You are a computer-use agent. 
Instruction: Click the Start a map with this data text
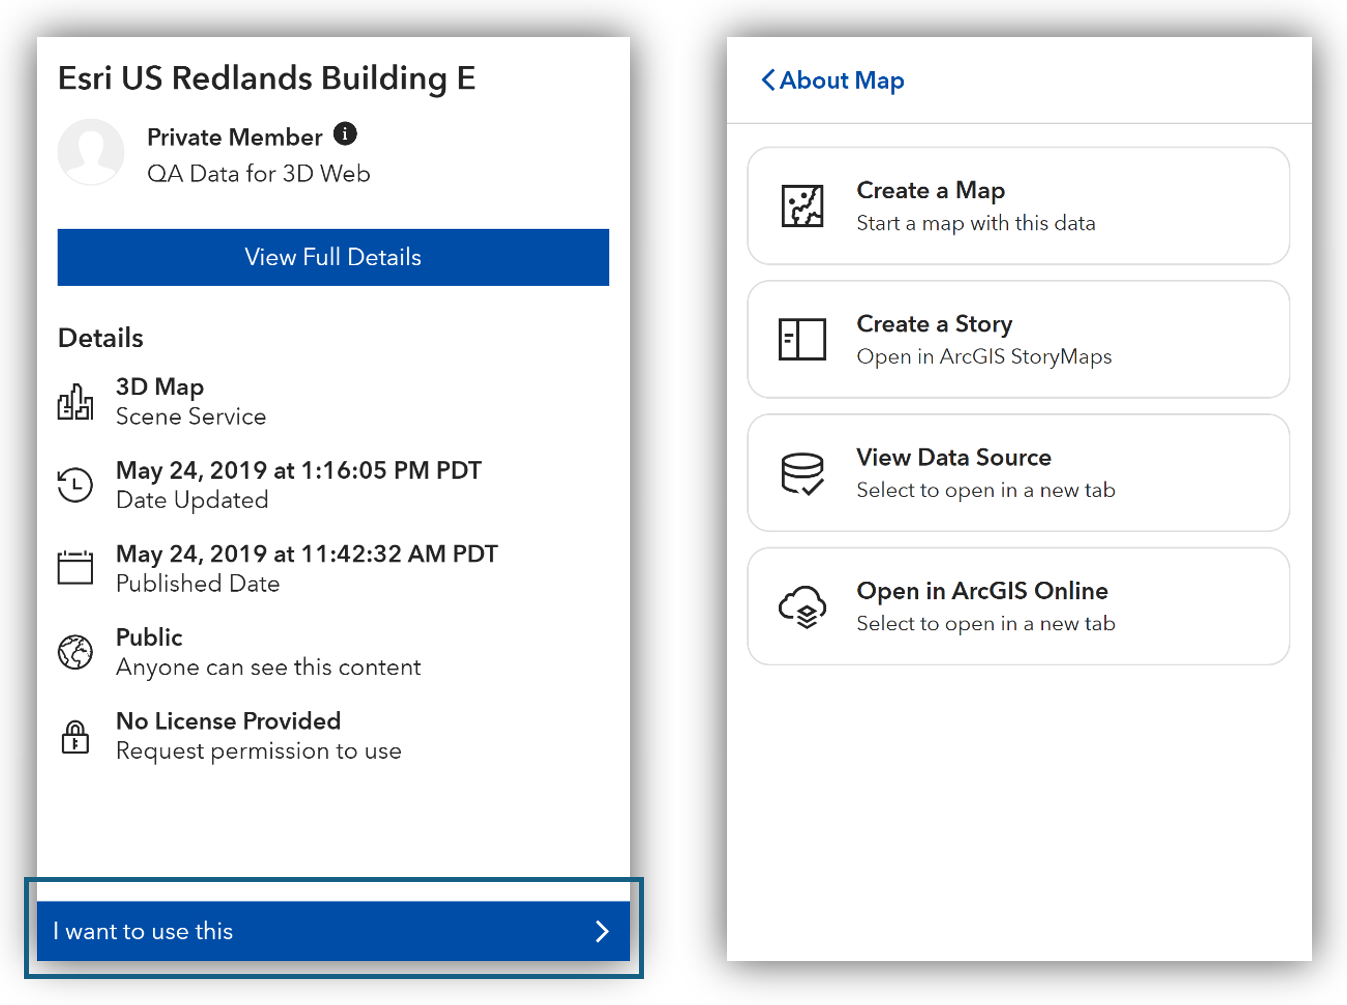(976, 223)
